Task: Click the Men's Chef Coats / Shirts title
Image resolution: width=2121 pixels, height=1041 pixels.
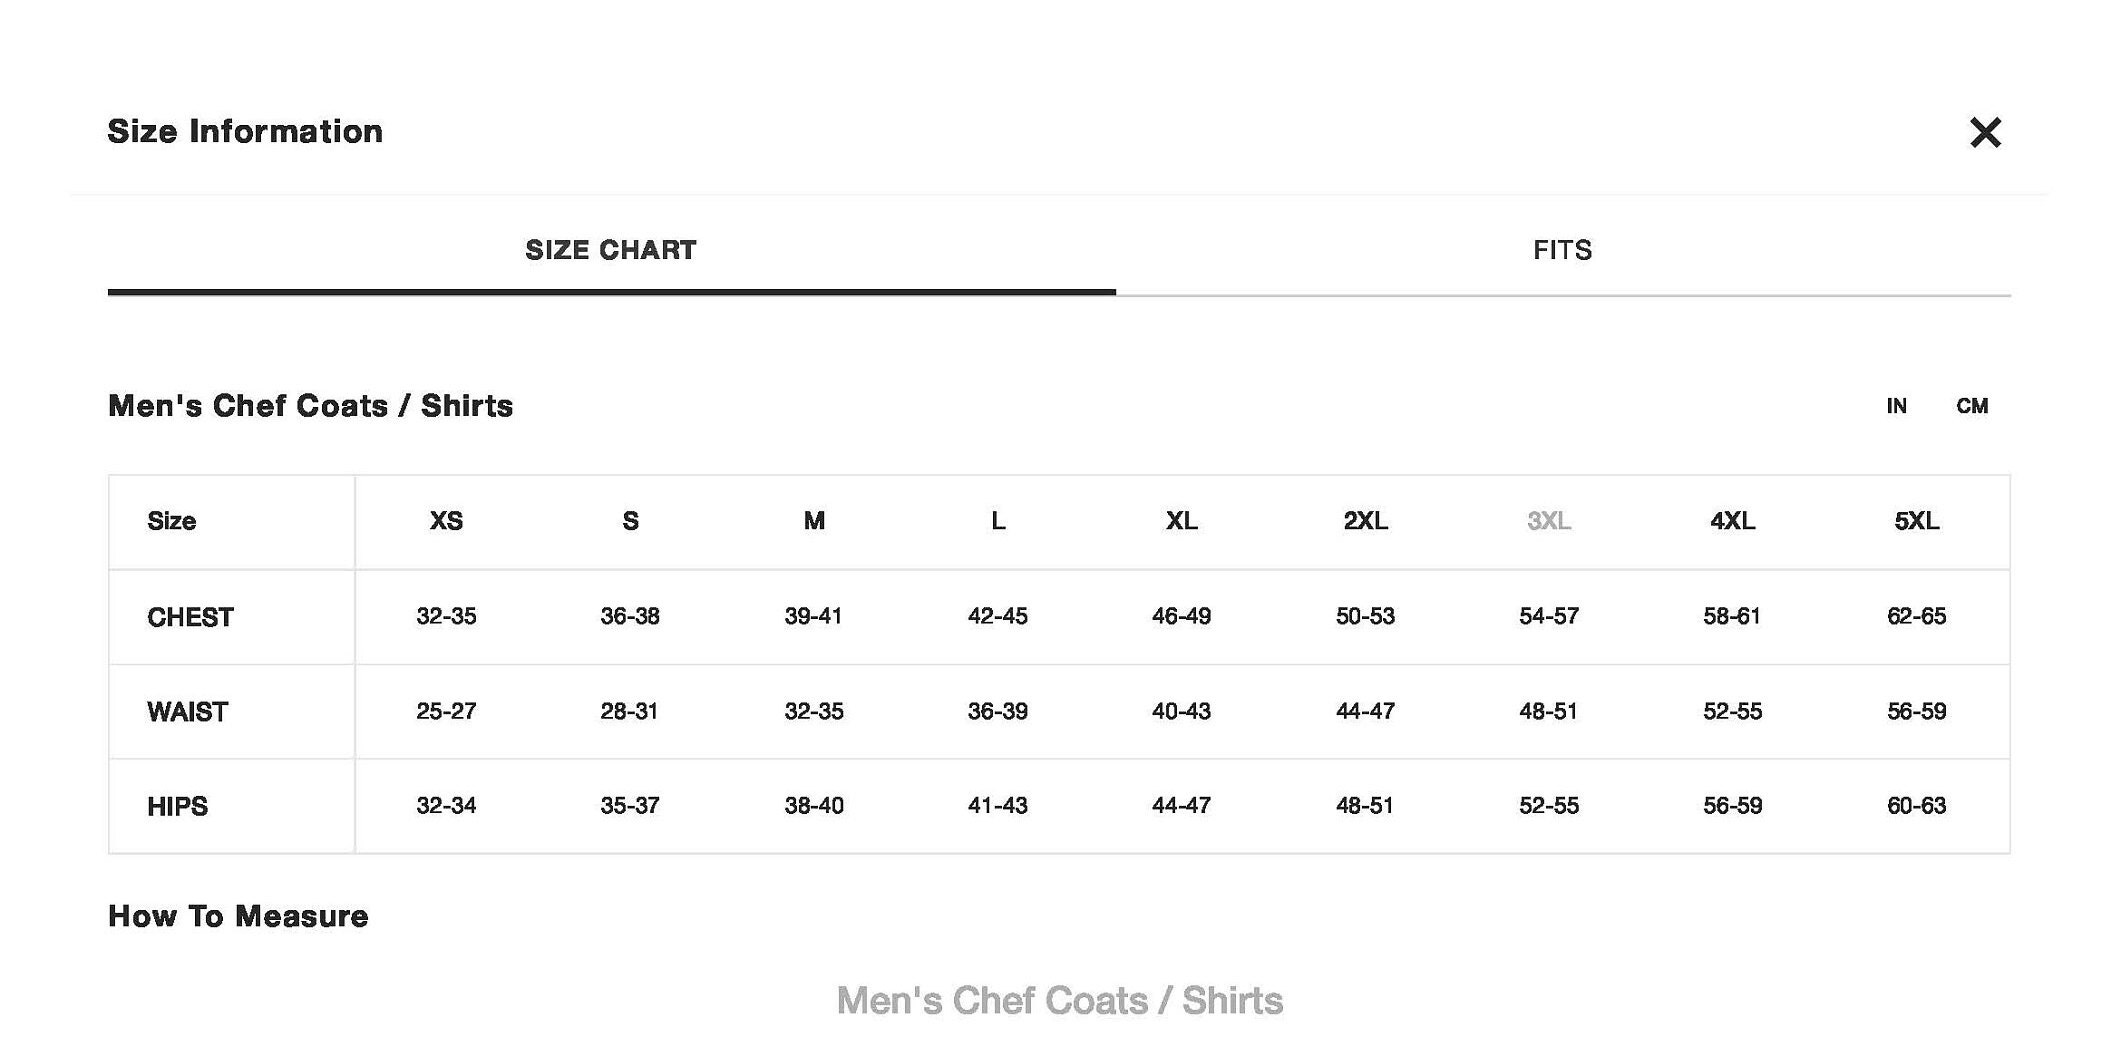Action: 310,406
